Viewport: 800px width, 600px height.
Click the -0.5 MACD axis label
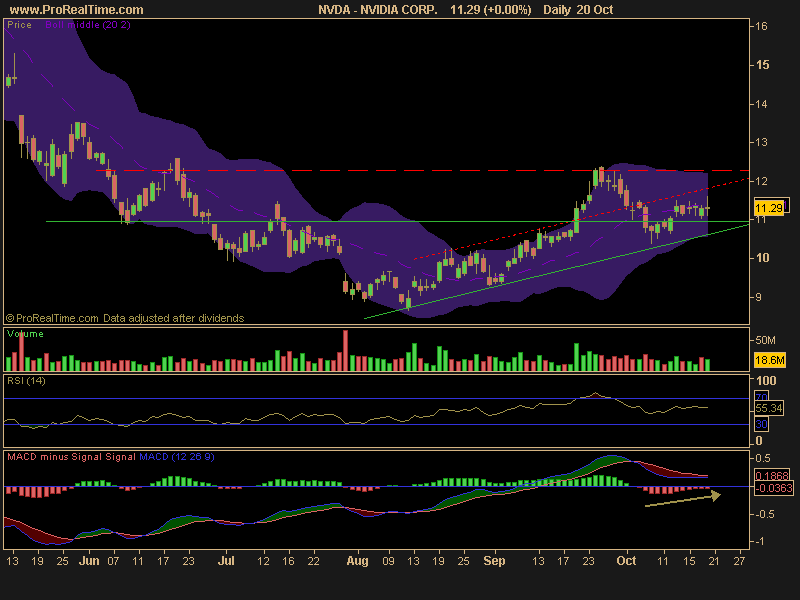coord(765,514)
